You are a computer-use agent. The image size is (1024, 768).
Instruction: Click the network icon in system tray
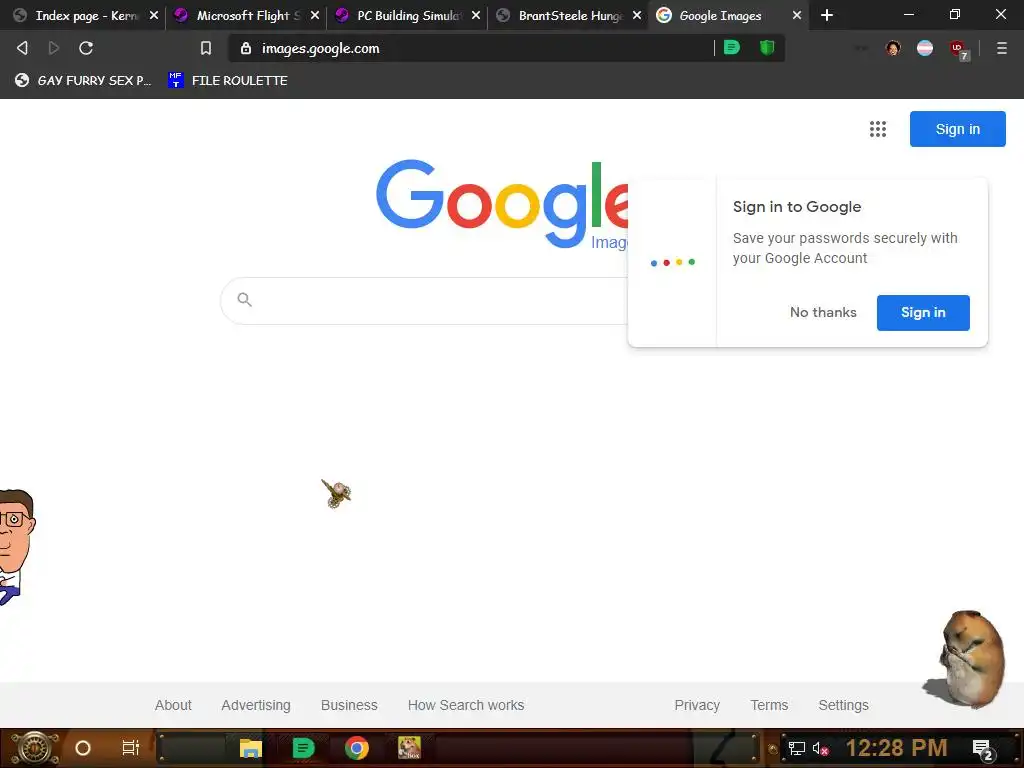pyautogui.click(x=796, y=748)
